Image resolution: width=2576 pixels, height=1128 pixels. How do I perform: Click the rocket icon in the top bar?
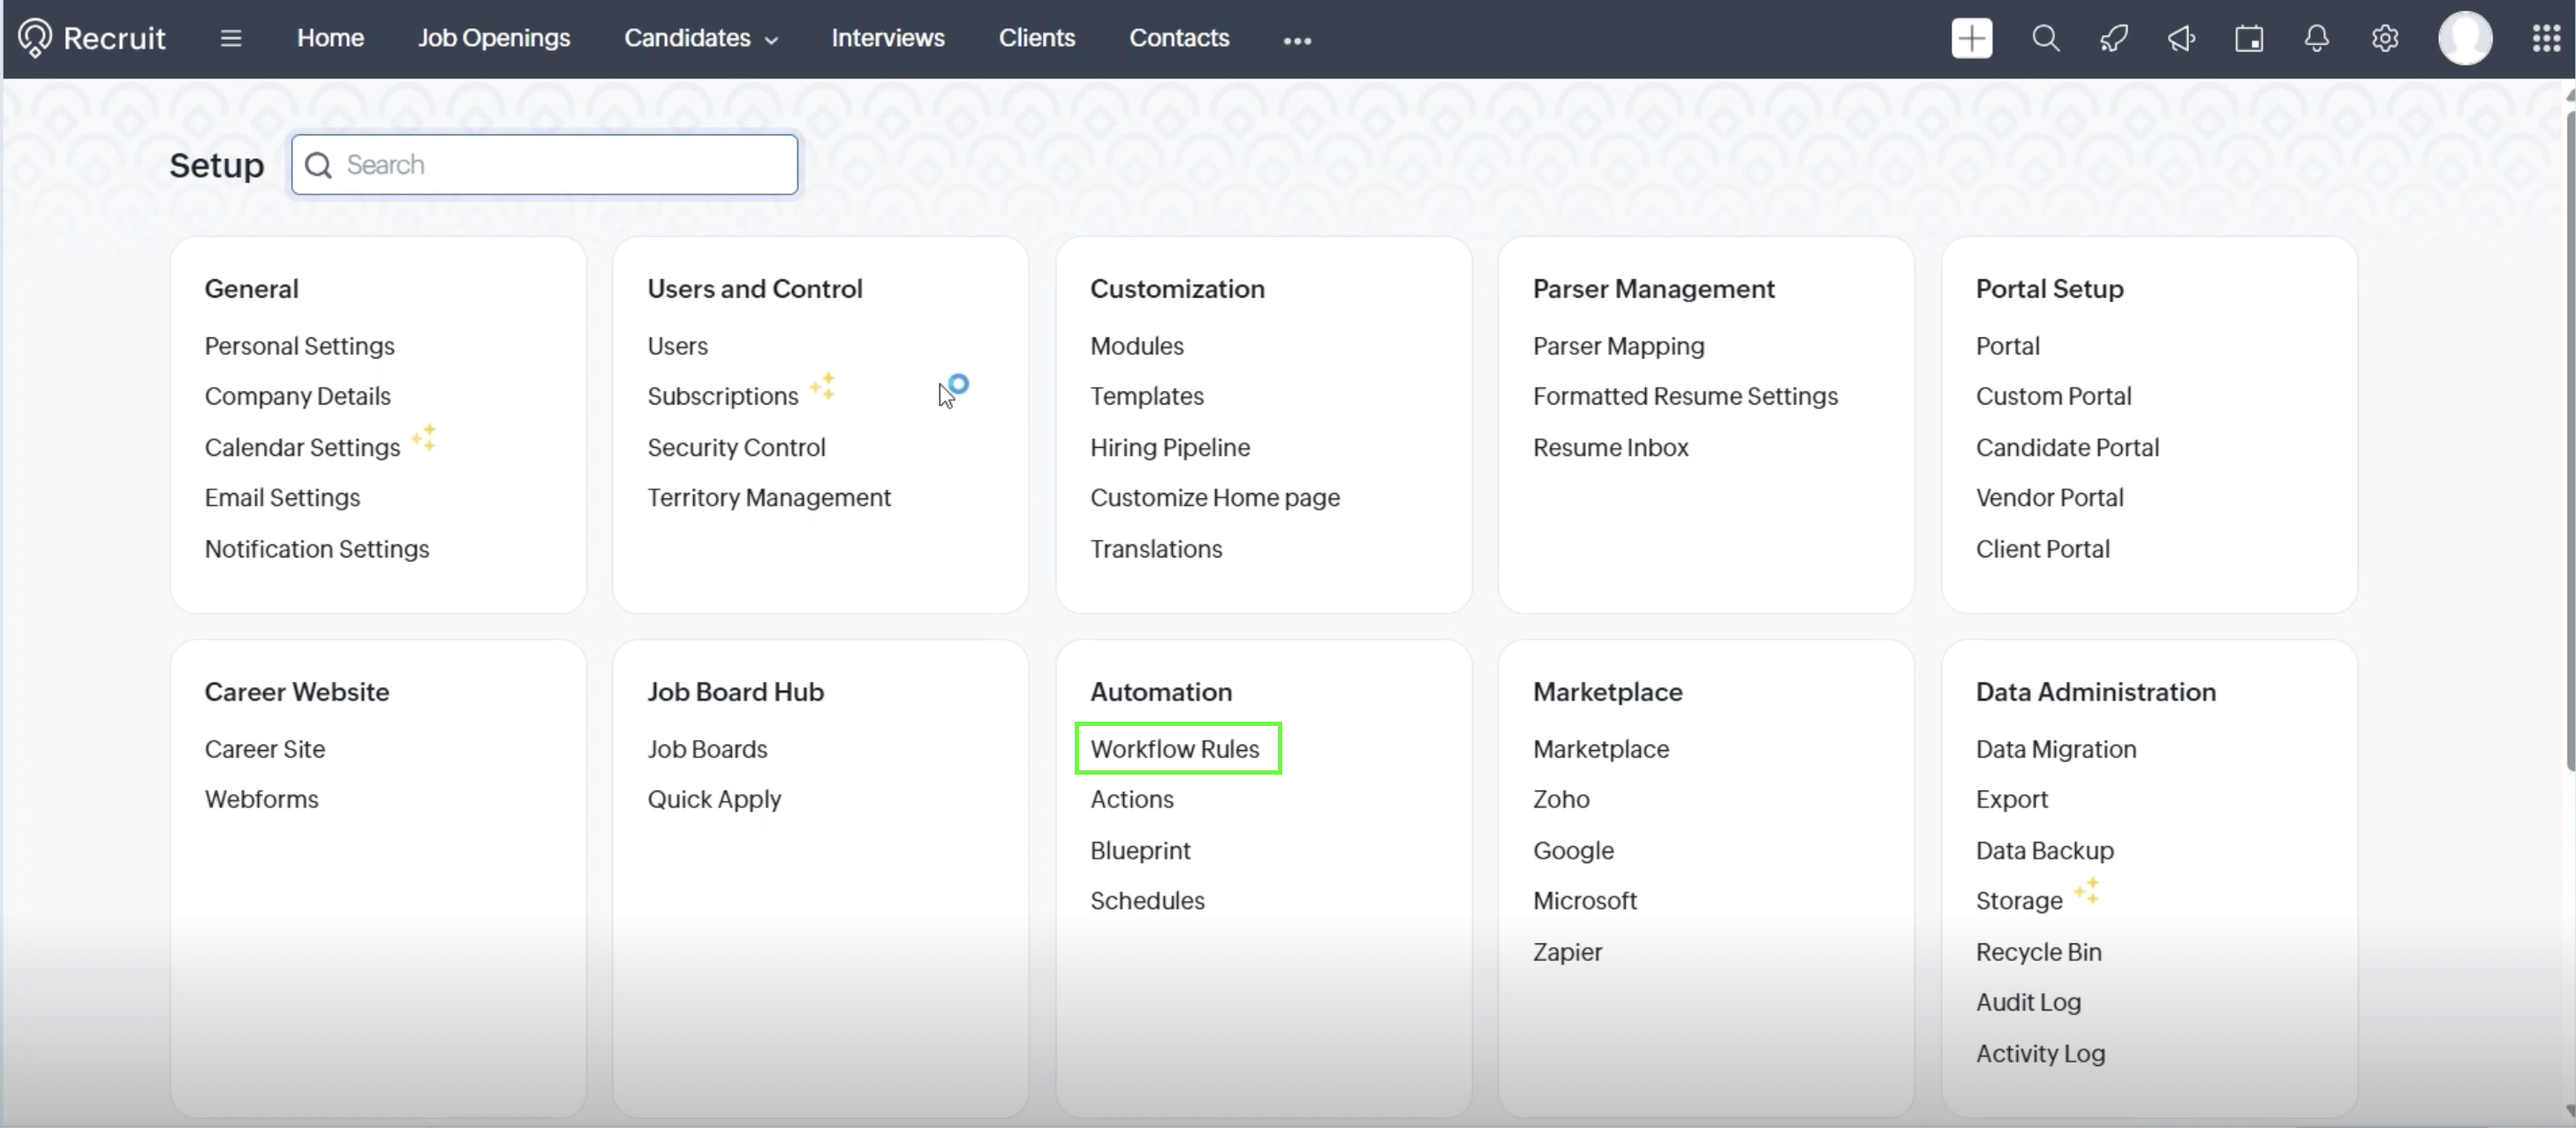2113,39
